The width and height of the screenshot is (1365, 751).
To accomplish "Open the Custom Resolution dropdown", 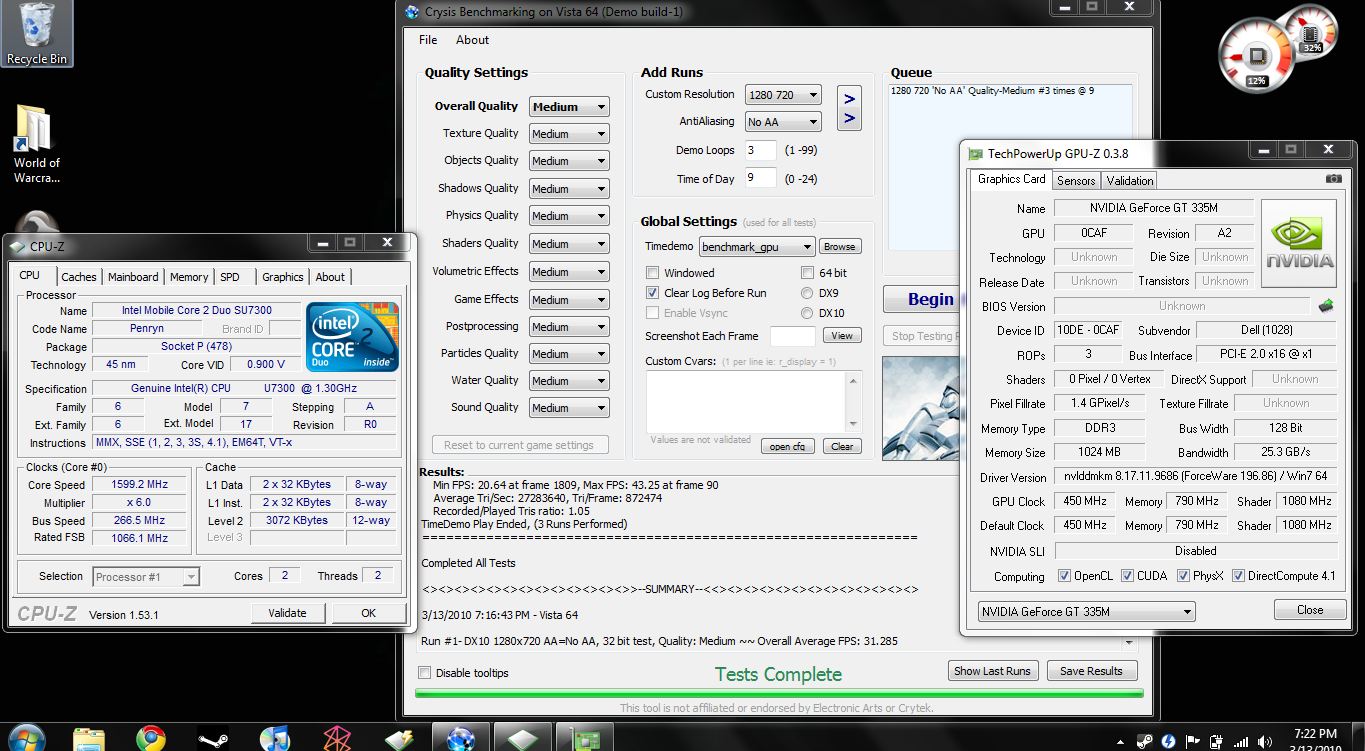I will click(783, 95).
